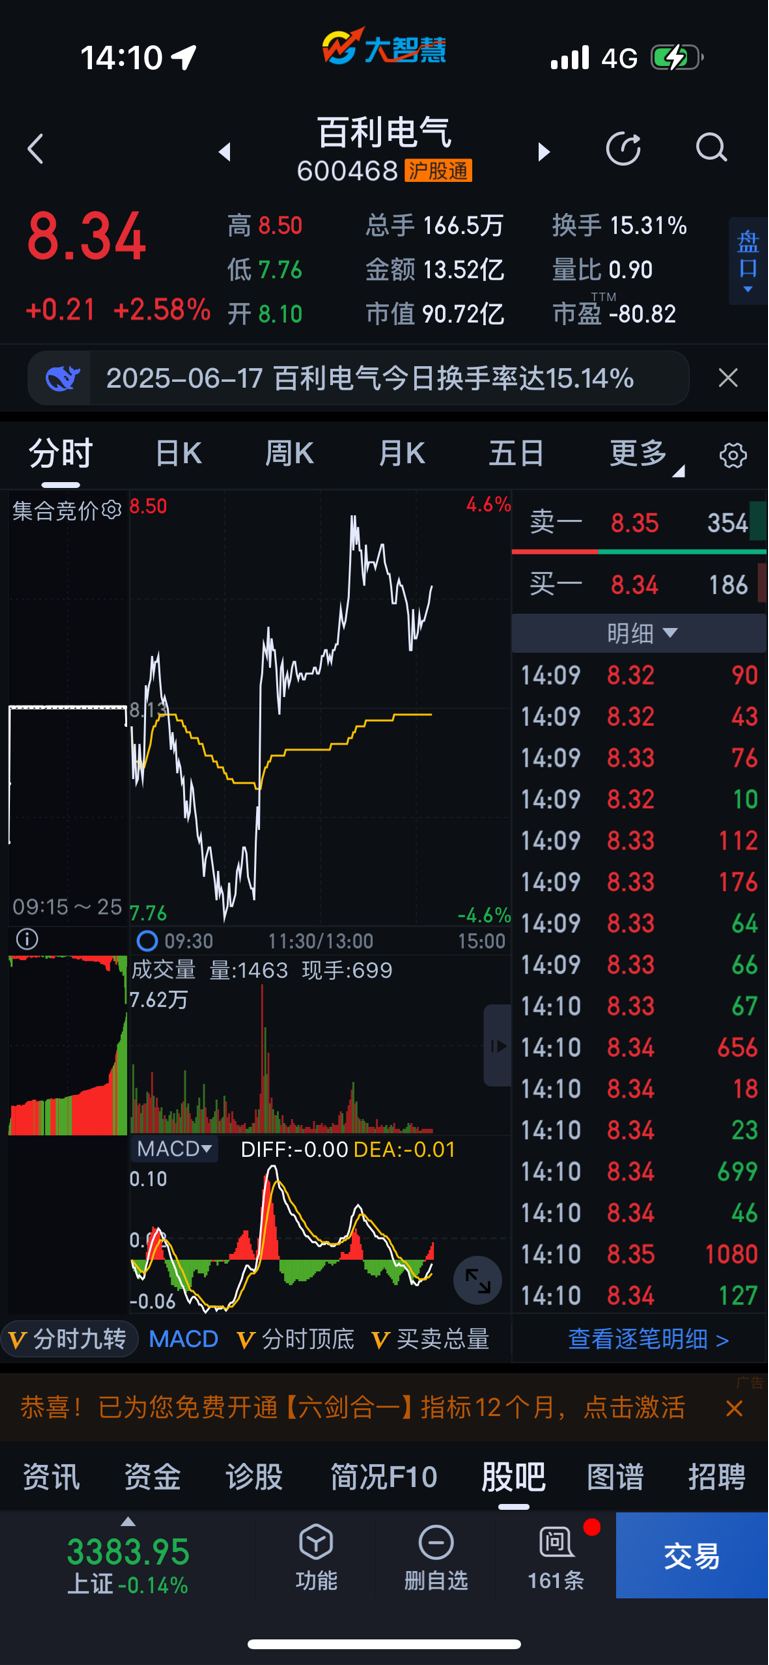Dismiss the turnover rate news banner
769x1665 pixels.
point(728,378)
